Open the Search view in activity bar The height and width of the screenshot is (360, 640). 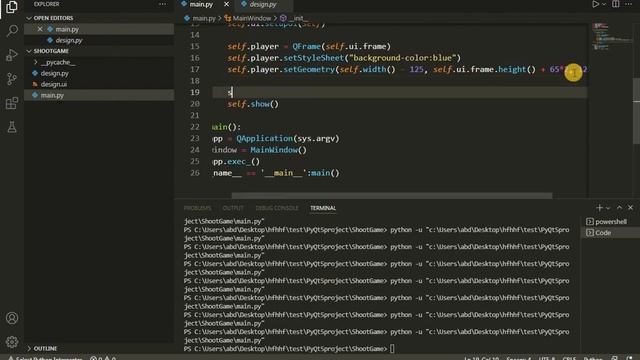pos(12,31)
